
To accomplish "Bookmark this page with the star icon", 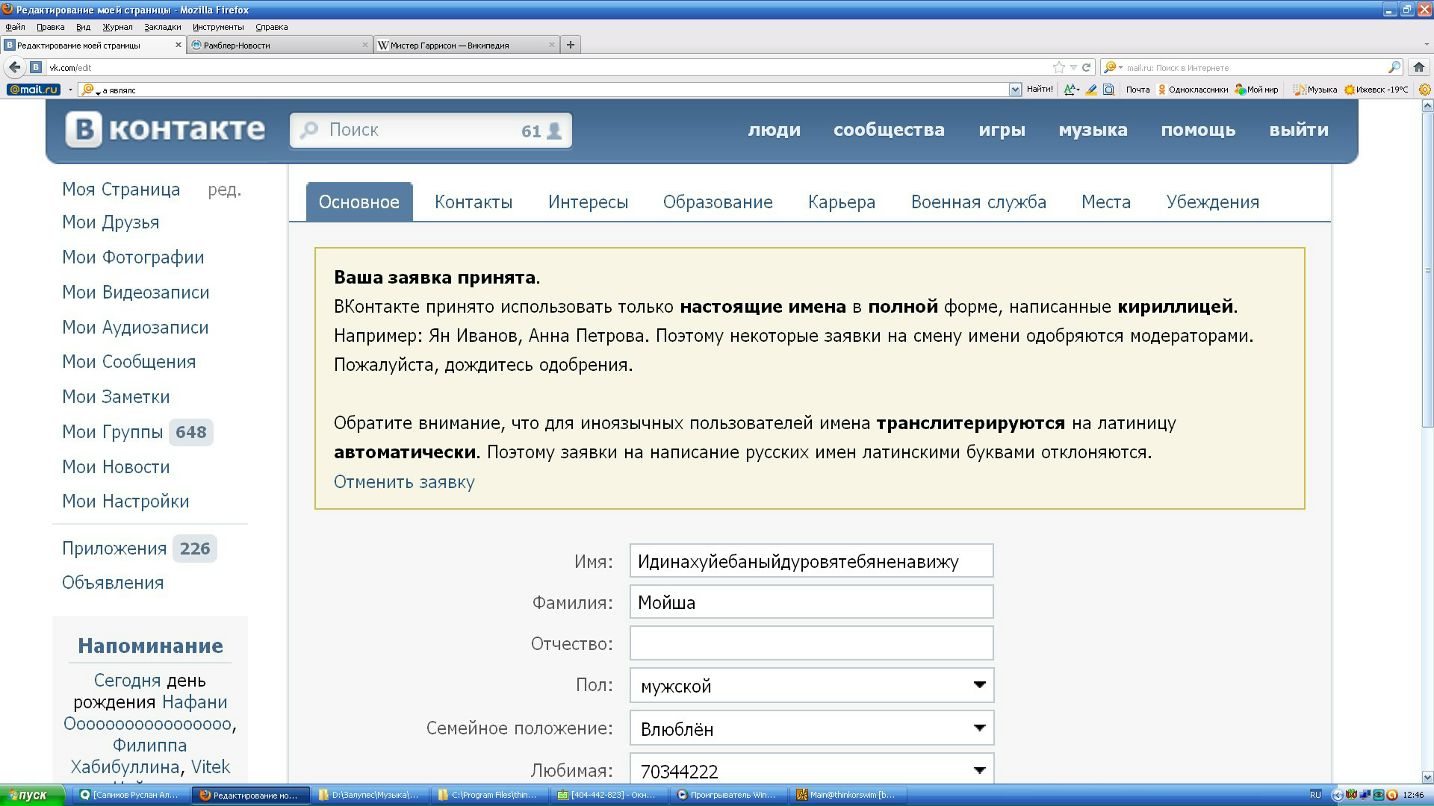I will 1059,67.
